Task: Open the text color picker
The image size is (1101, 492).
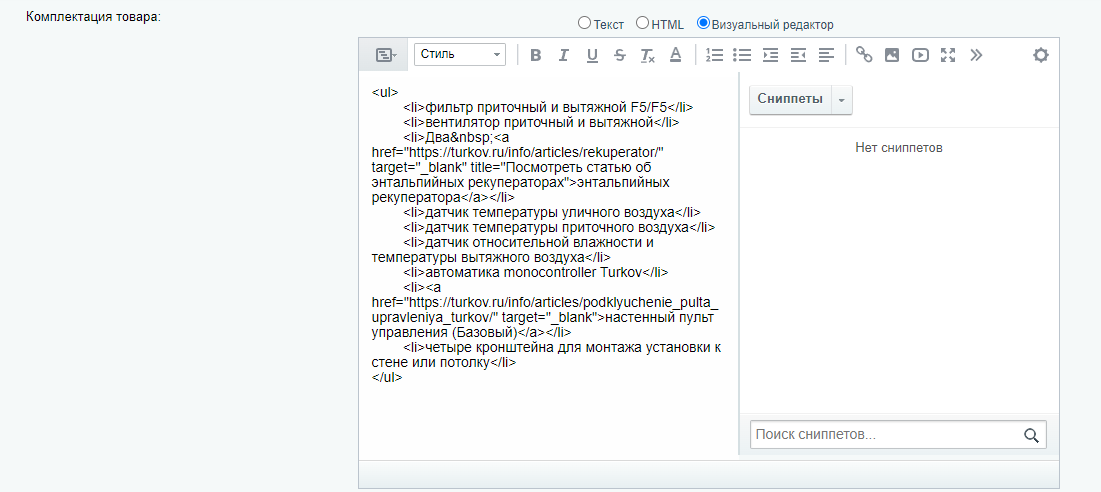Action: [x=675, y=55]
